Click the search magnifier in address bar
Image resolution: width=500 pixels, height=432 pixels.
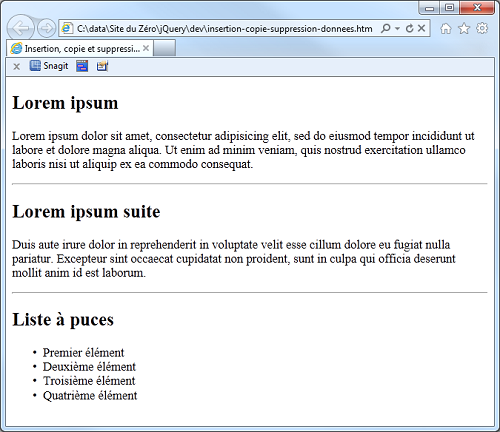(x=386, y=28)
